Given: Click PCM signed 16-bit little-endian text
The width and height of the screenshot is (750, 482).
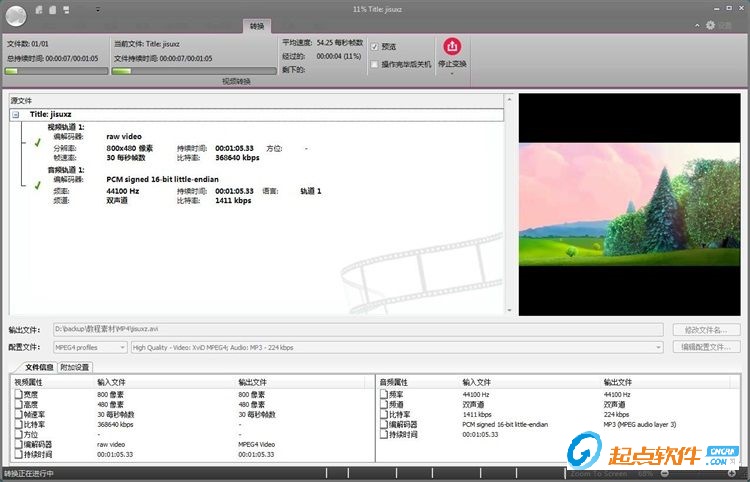Looking at the screenshot, I should [x=162, y=179].
